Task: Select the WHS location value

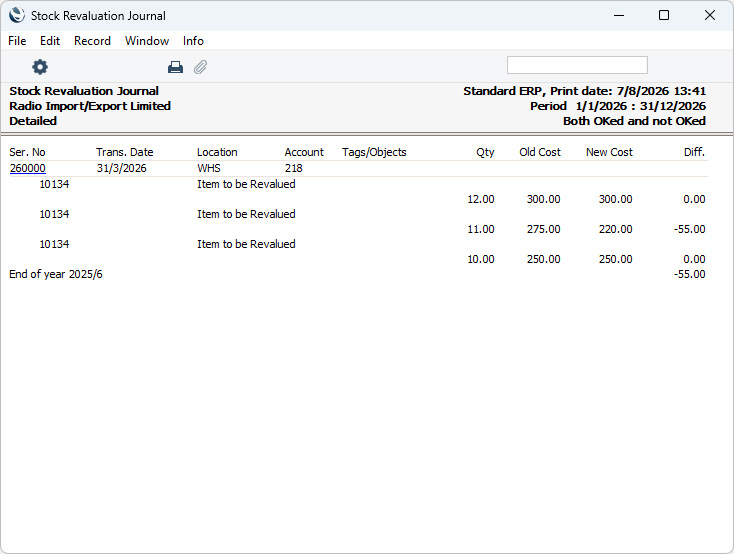Action: point(209,168)
